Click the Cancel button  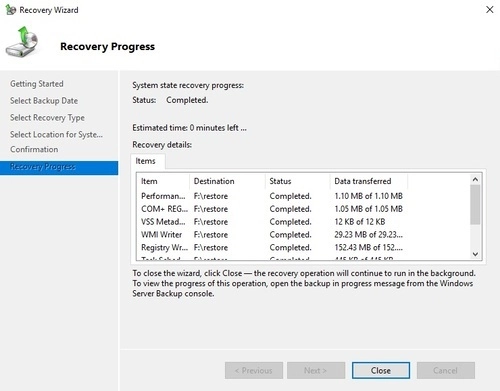(446, 370)
